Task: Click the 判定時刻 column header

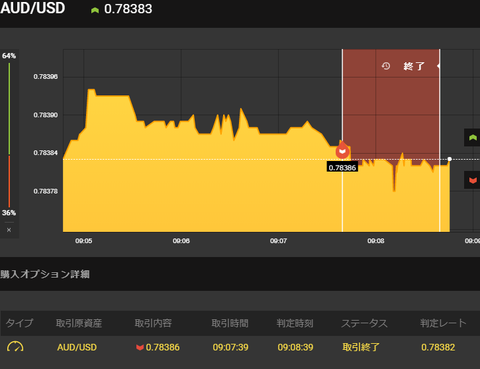Action: coord(295,323)
